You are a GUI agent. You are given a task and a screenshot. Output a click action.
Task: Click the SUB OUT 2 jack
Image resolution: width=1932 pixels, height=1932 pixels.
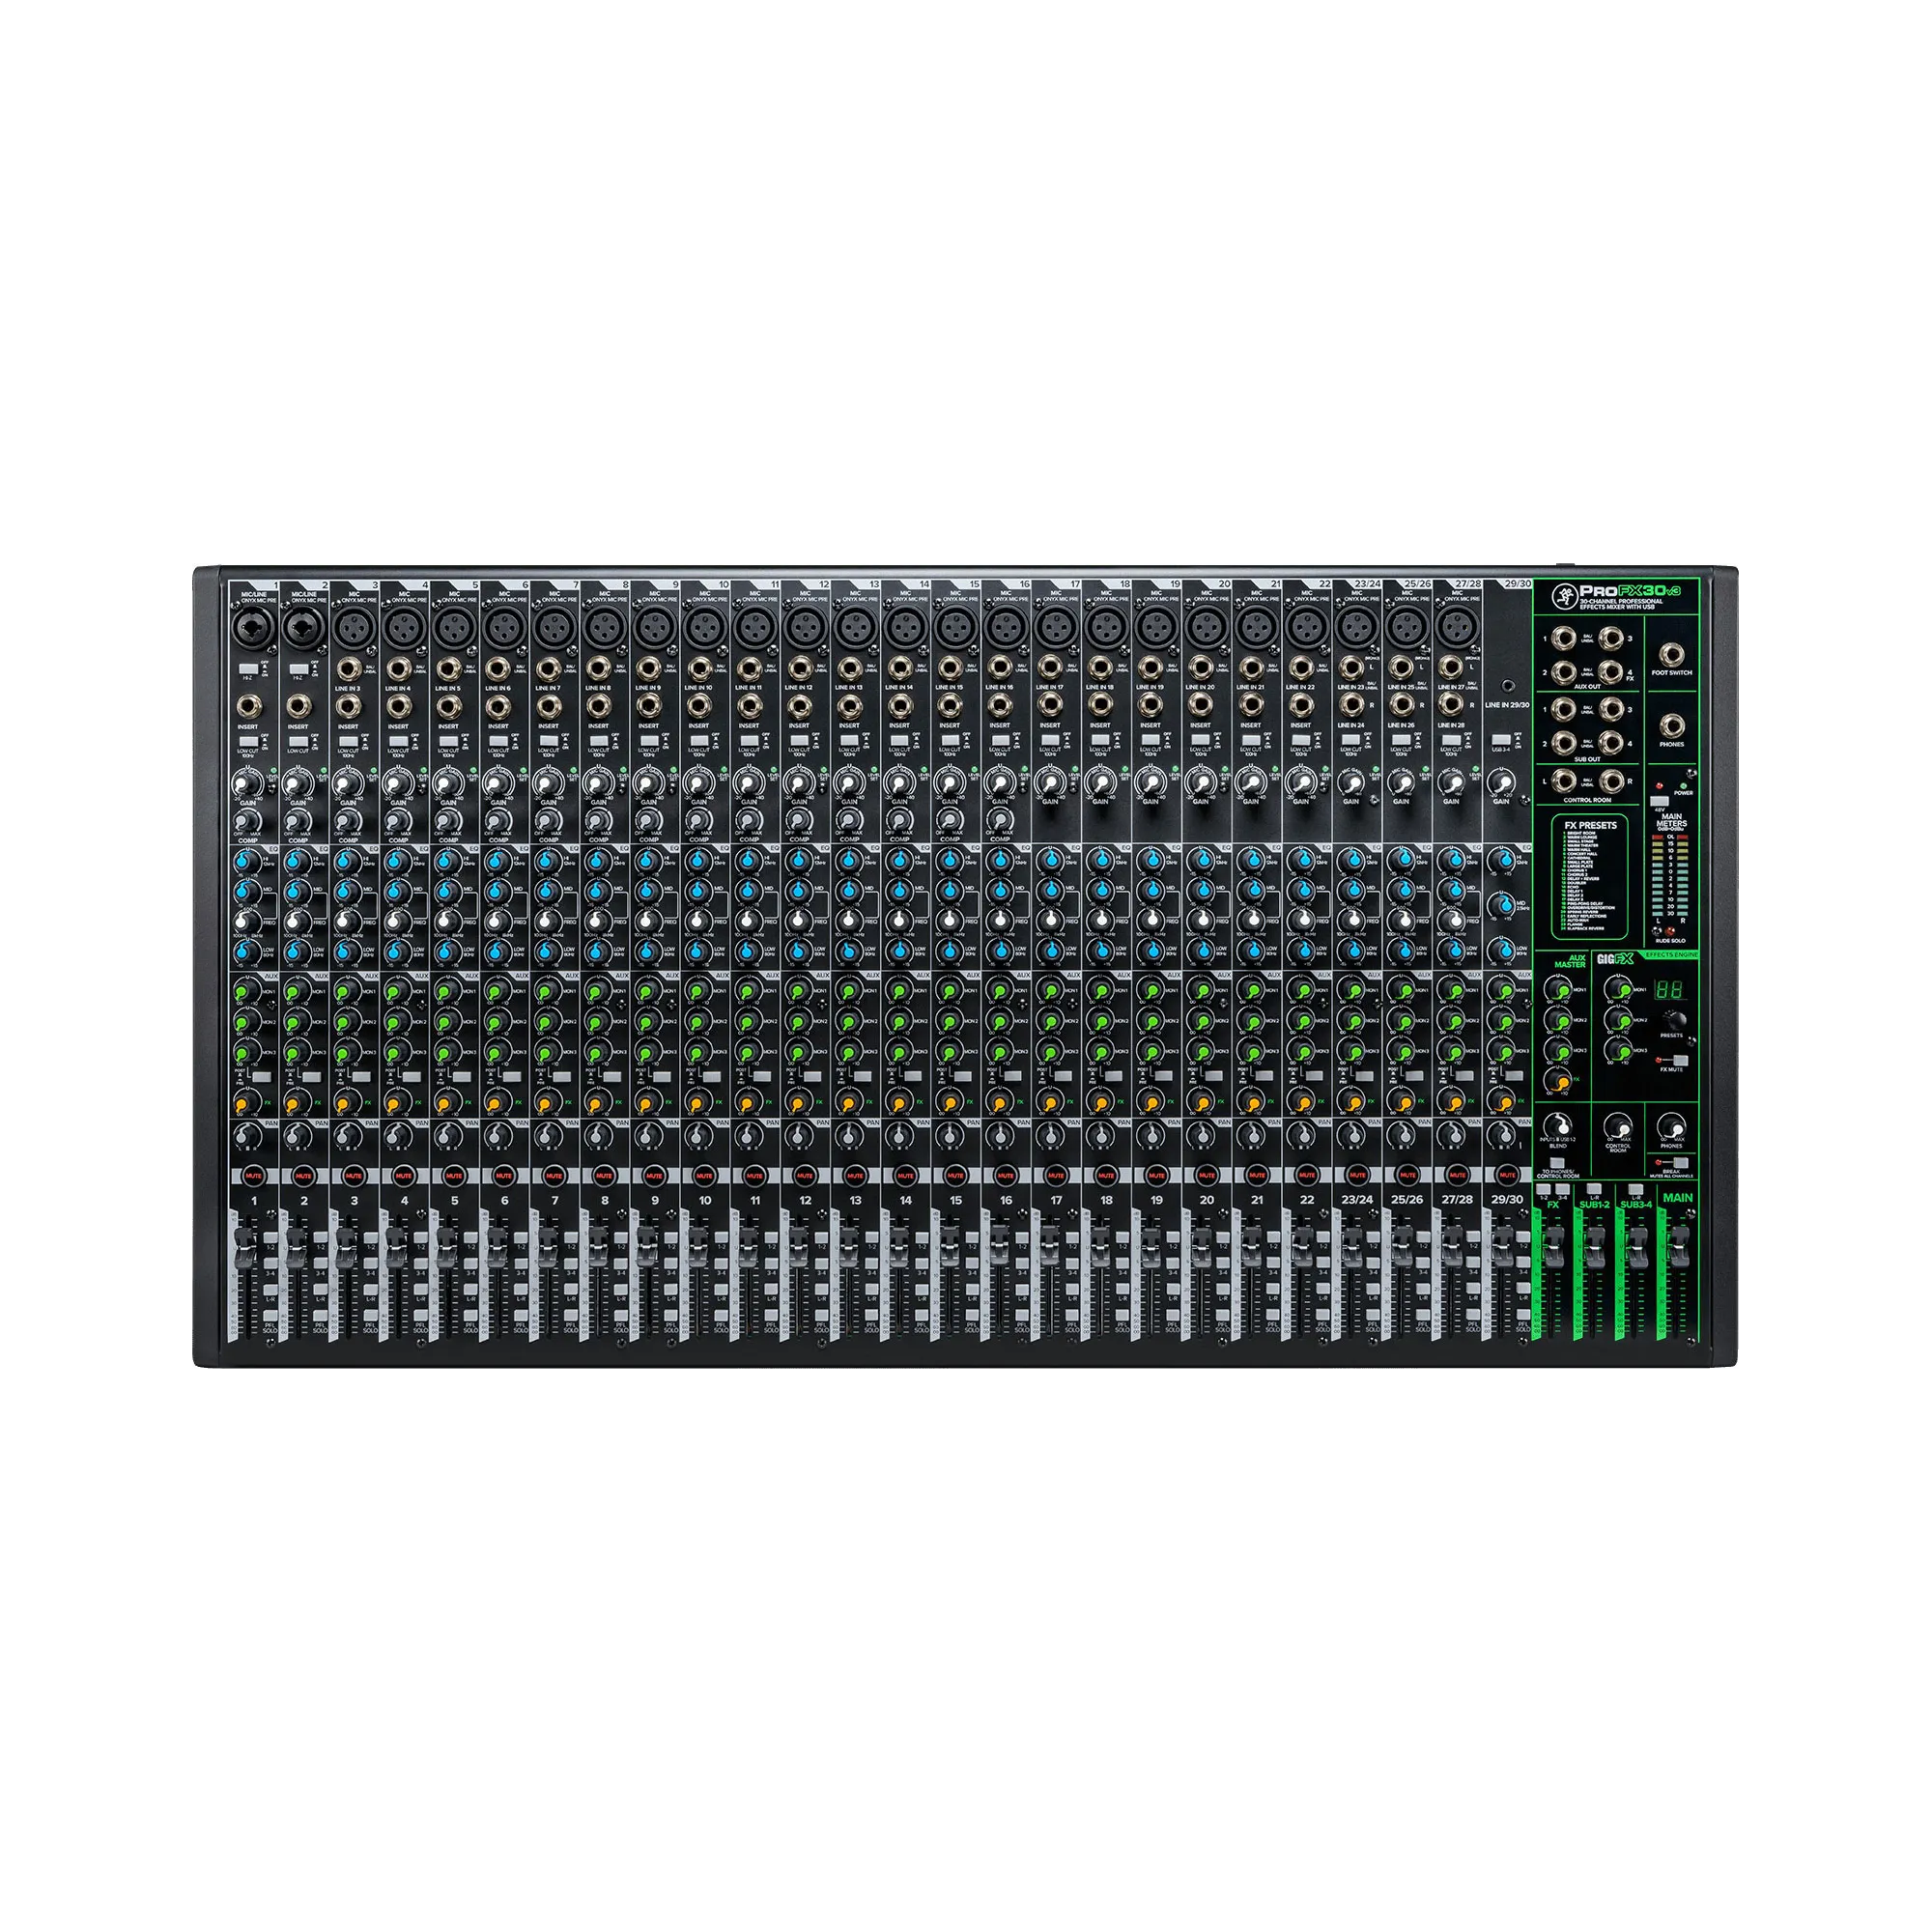pyautogui.click(x=1564, y=742)
